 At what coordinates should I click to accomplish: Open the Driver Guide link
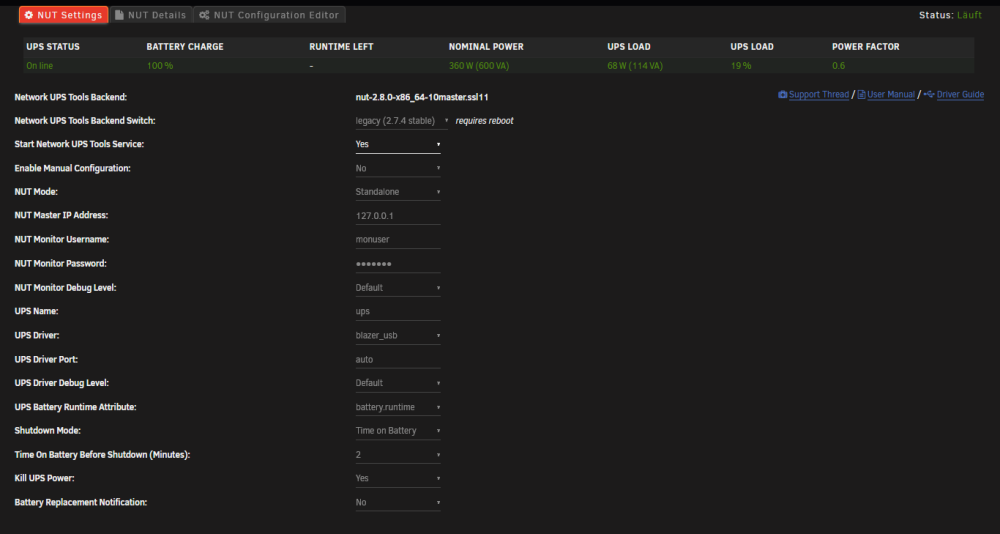pos(960,94)
